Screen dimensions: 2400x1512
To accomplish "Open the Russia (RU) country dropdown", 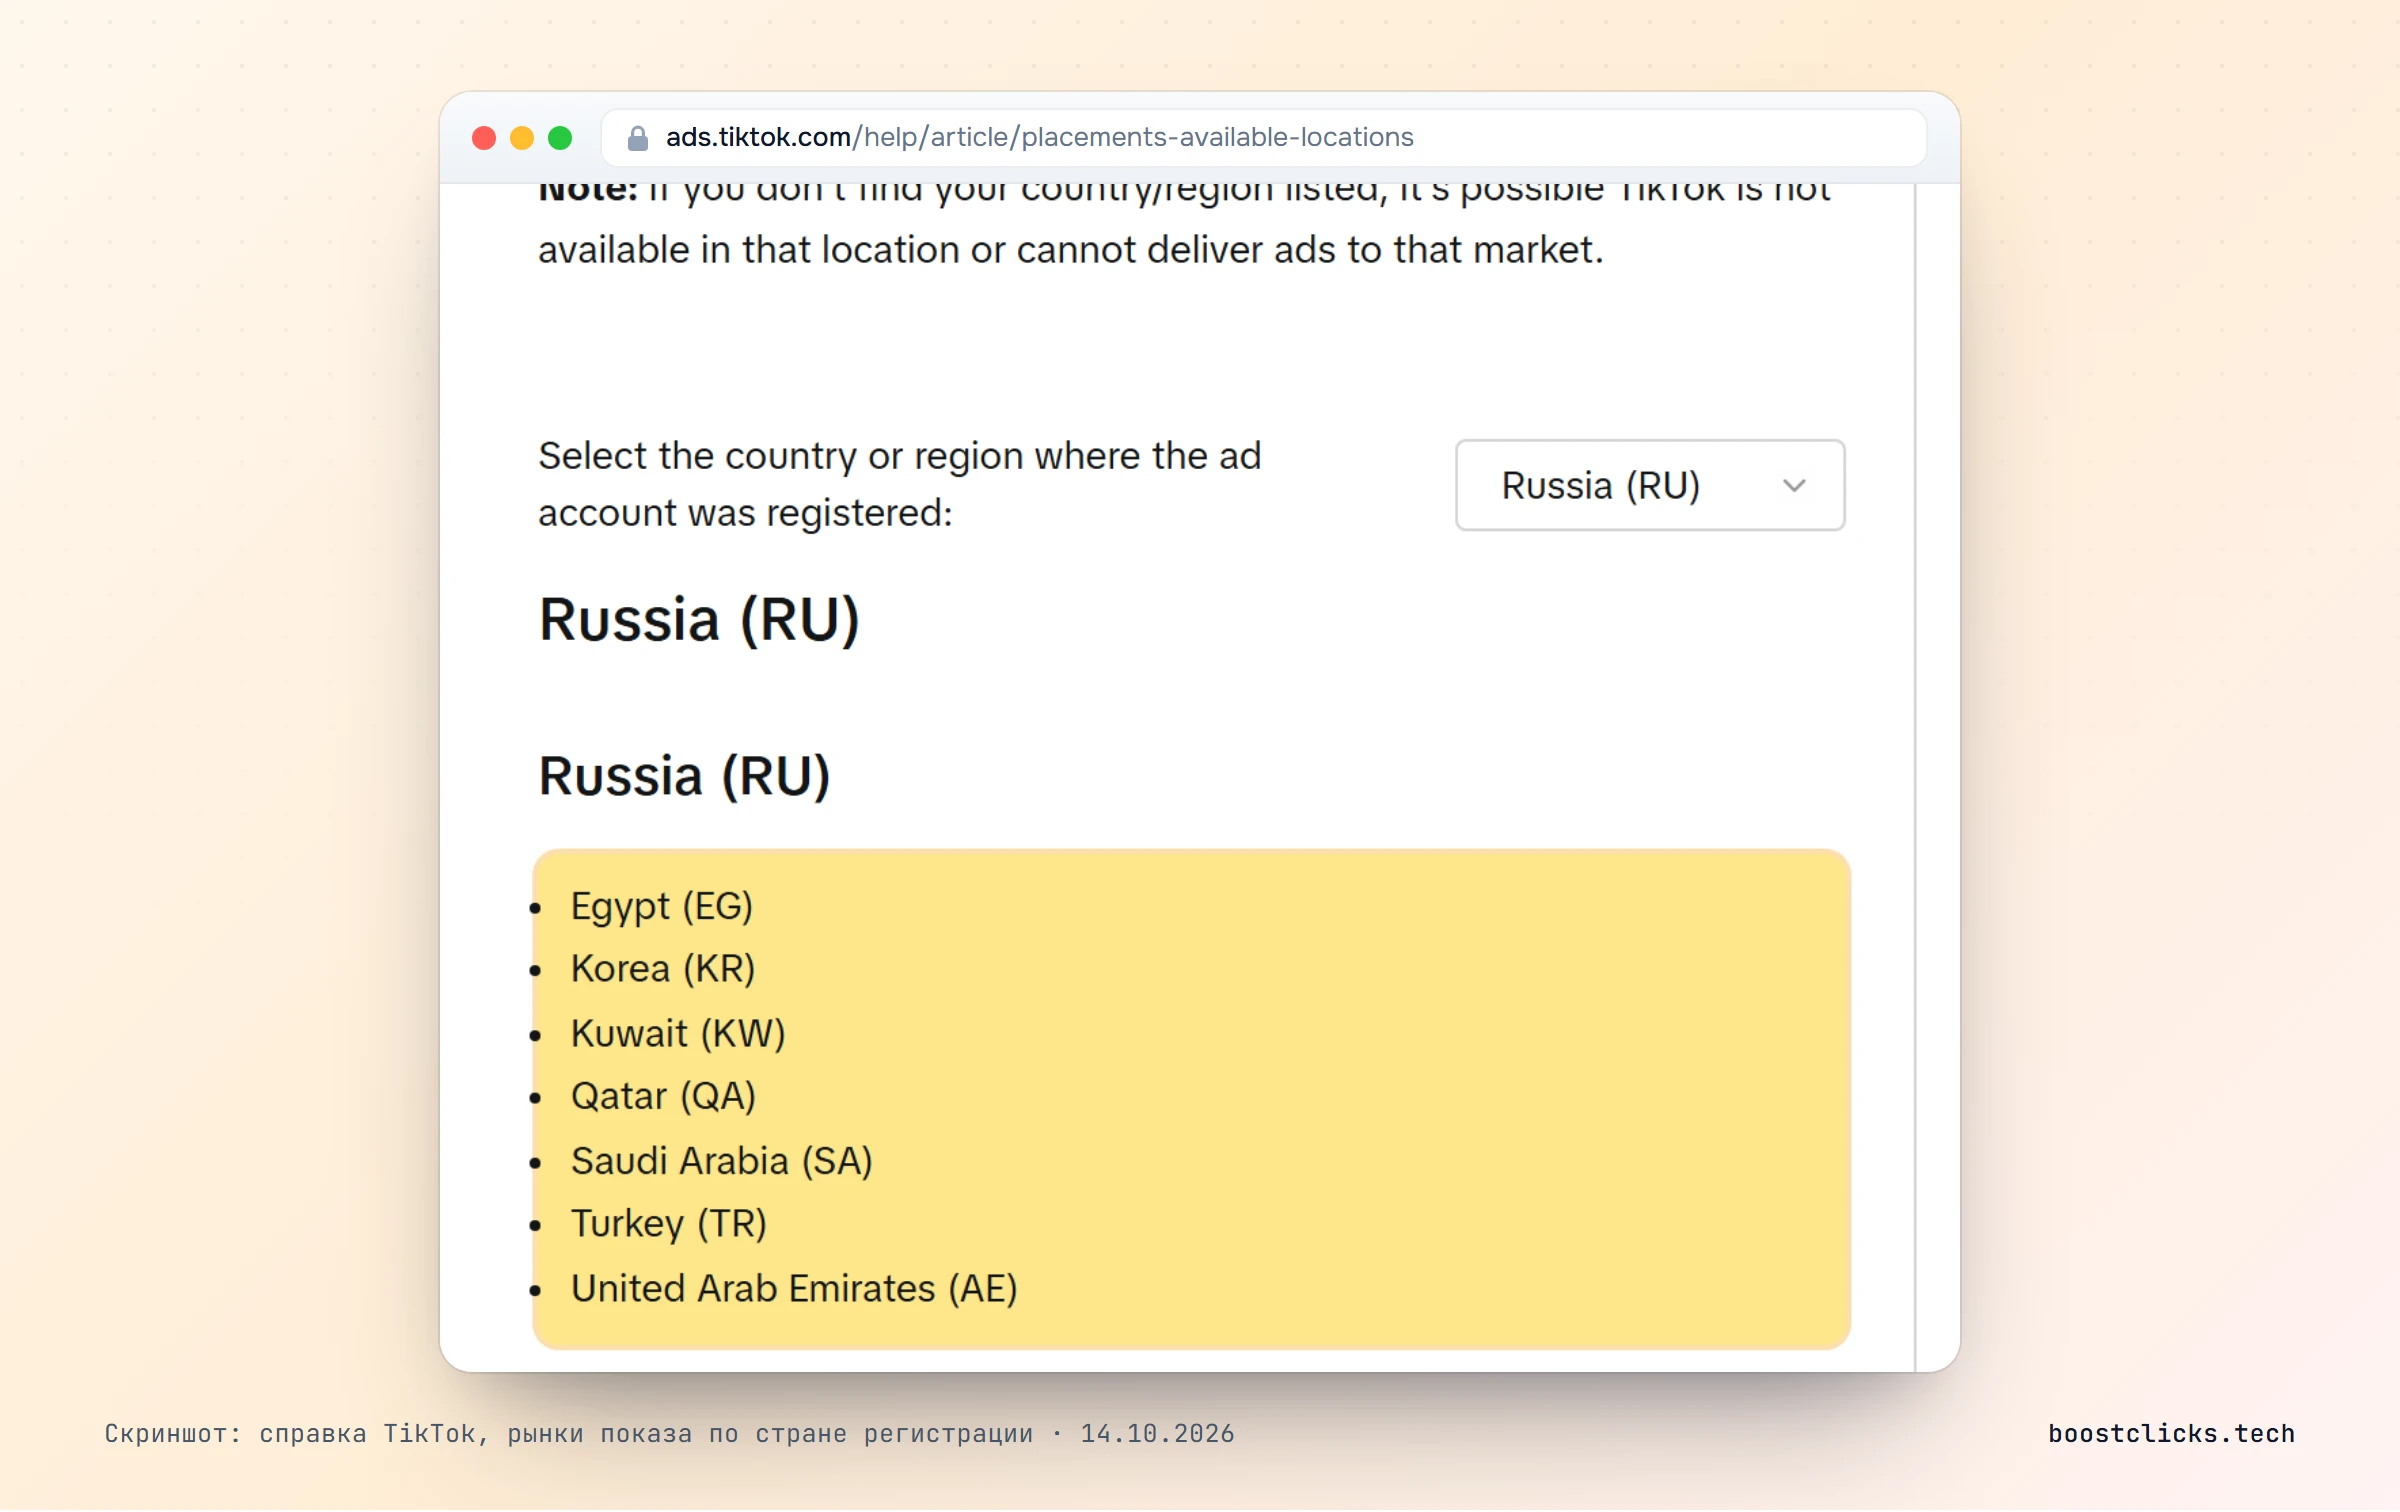I will tap(1650, 486).
